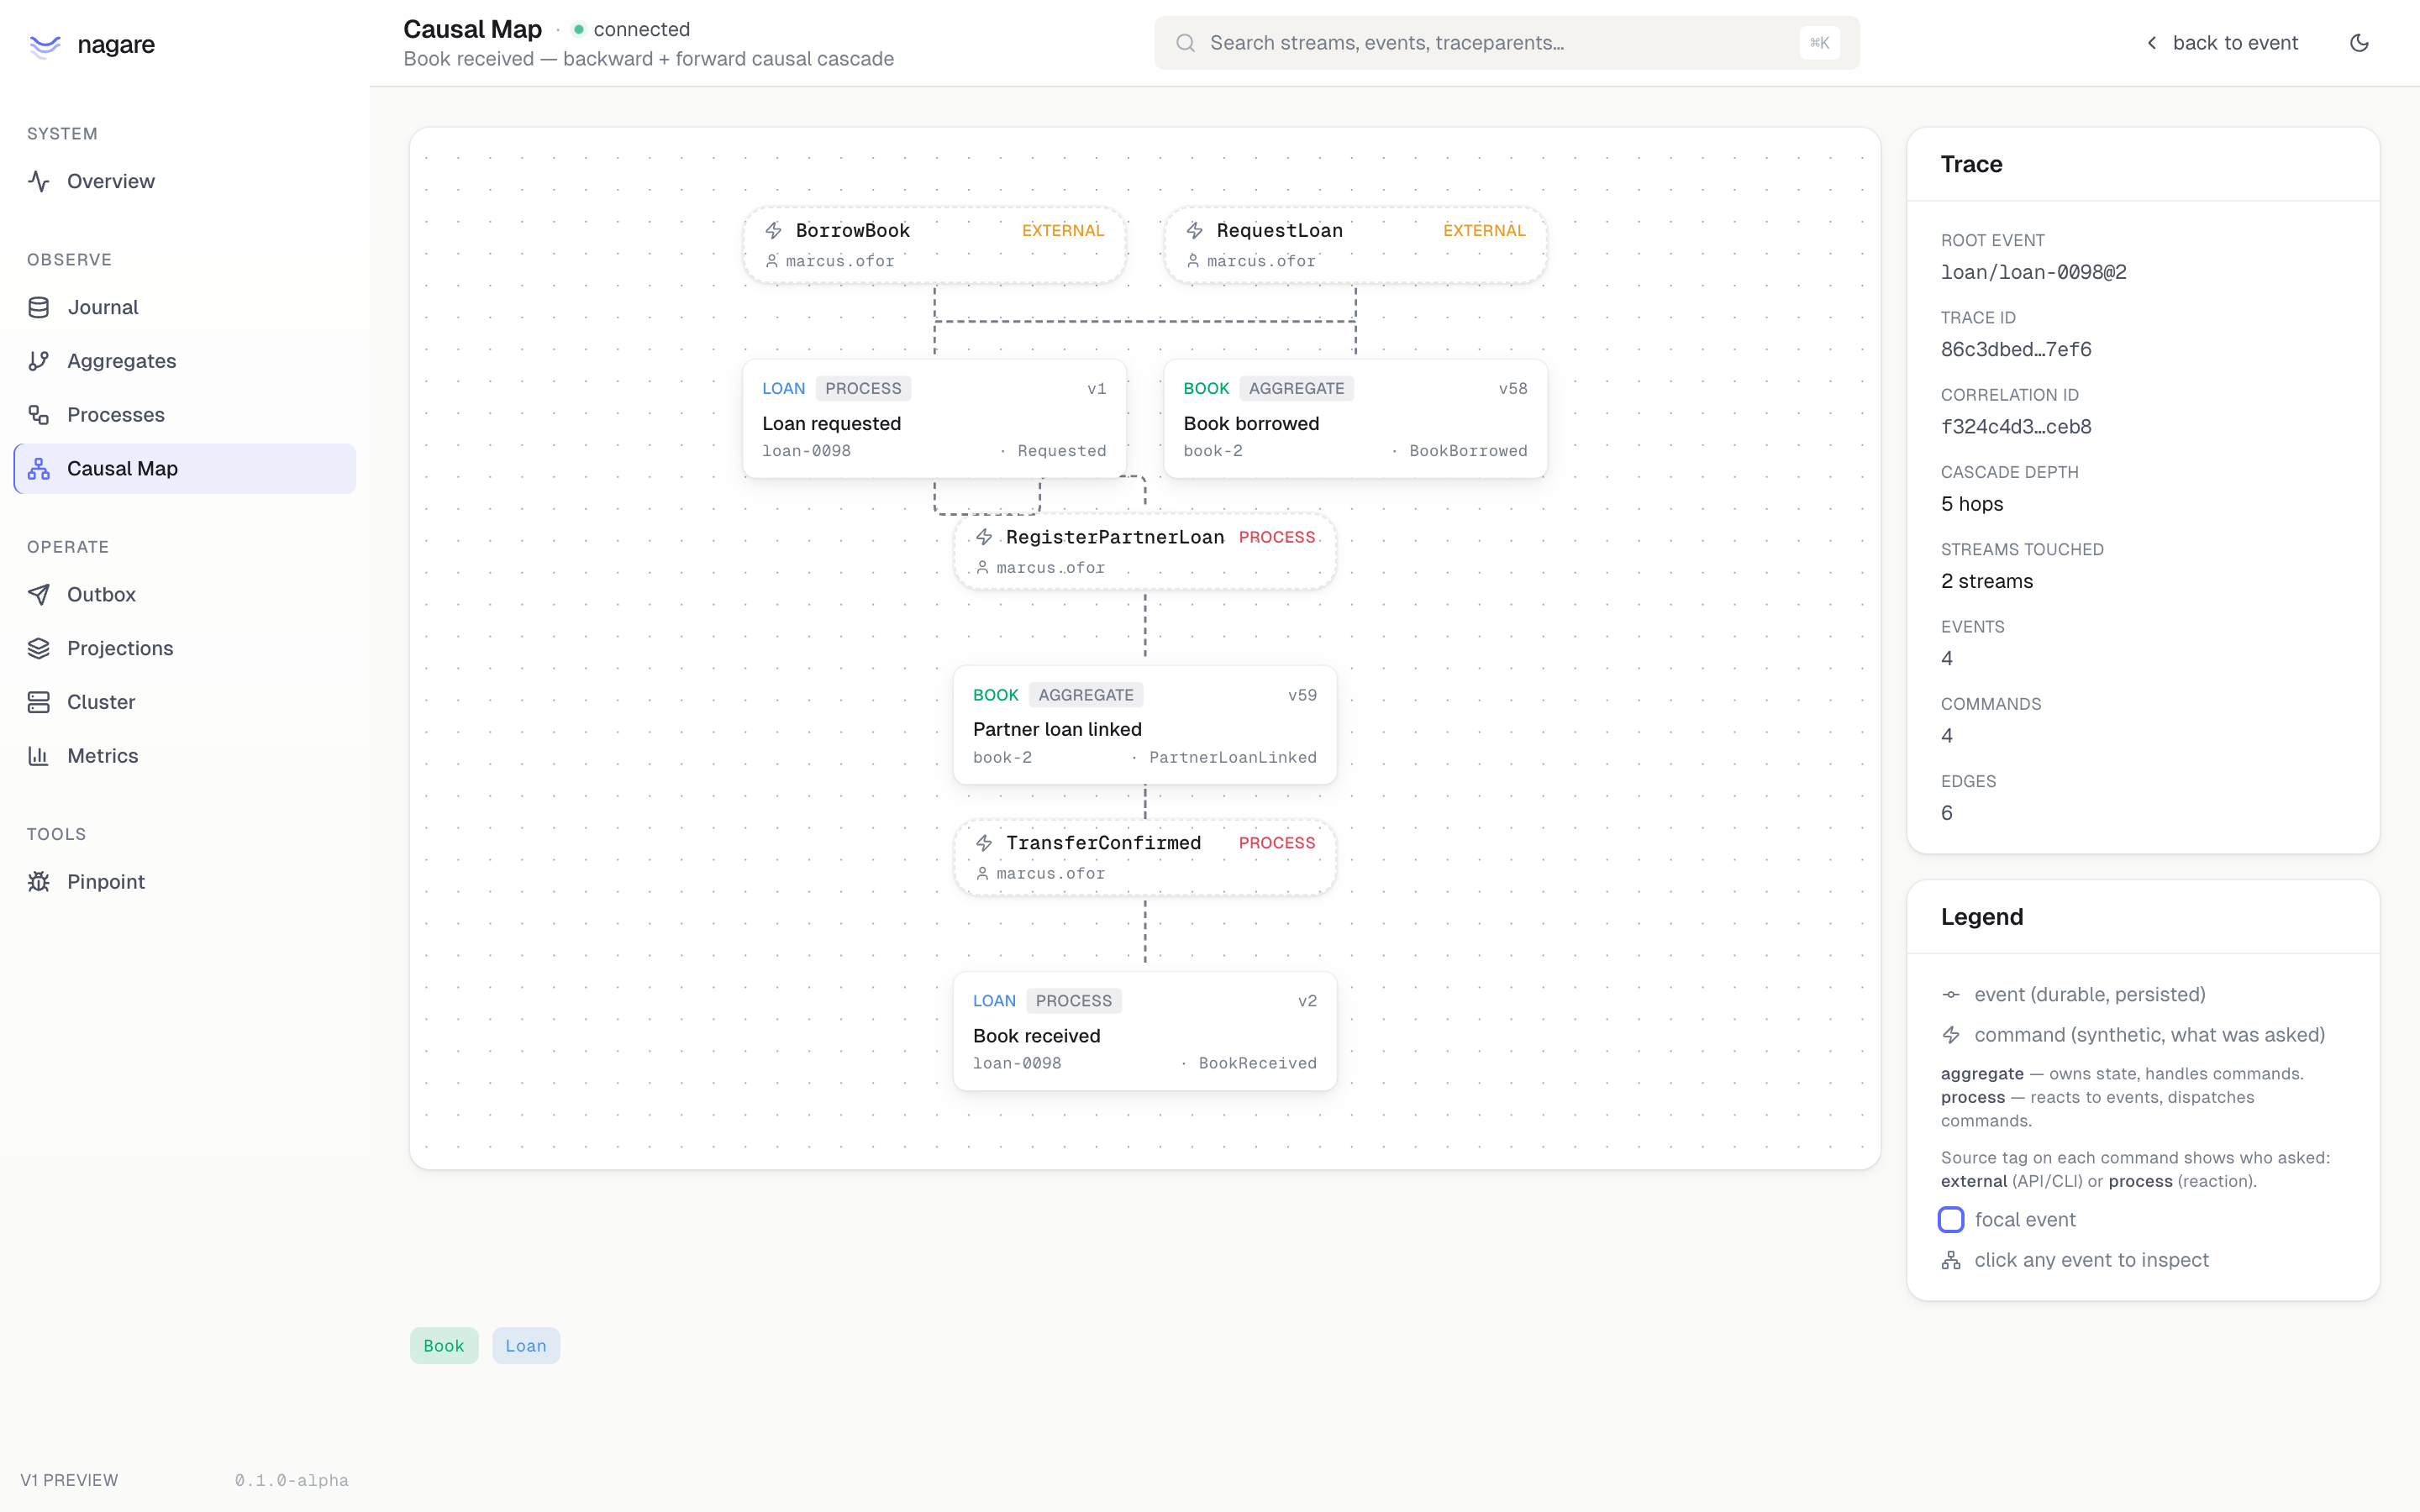The width and height of the screenshot is (2420, 1512).
Task: Click user icon under TransferConfirmed
Action: tap(982, 874)
